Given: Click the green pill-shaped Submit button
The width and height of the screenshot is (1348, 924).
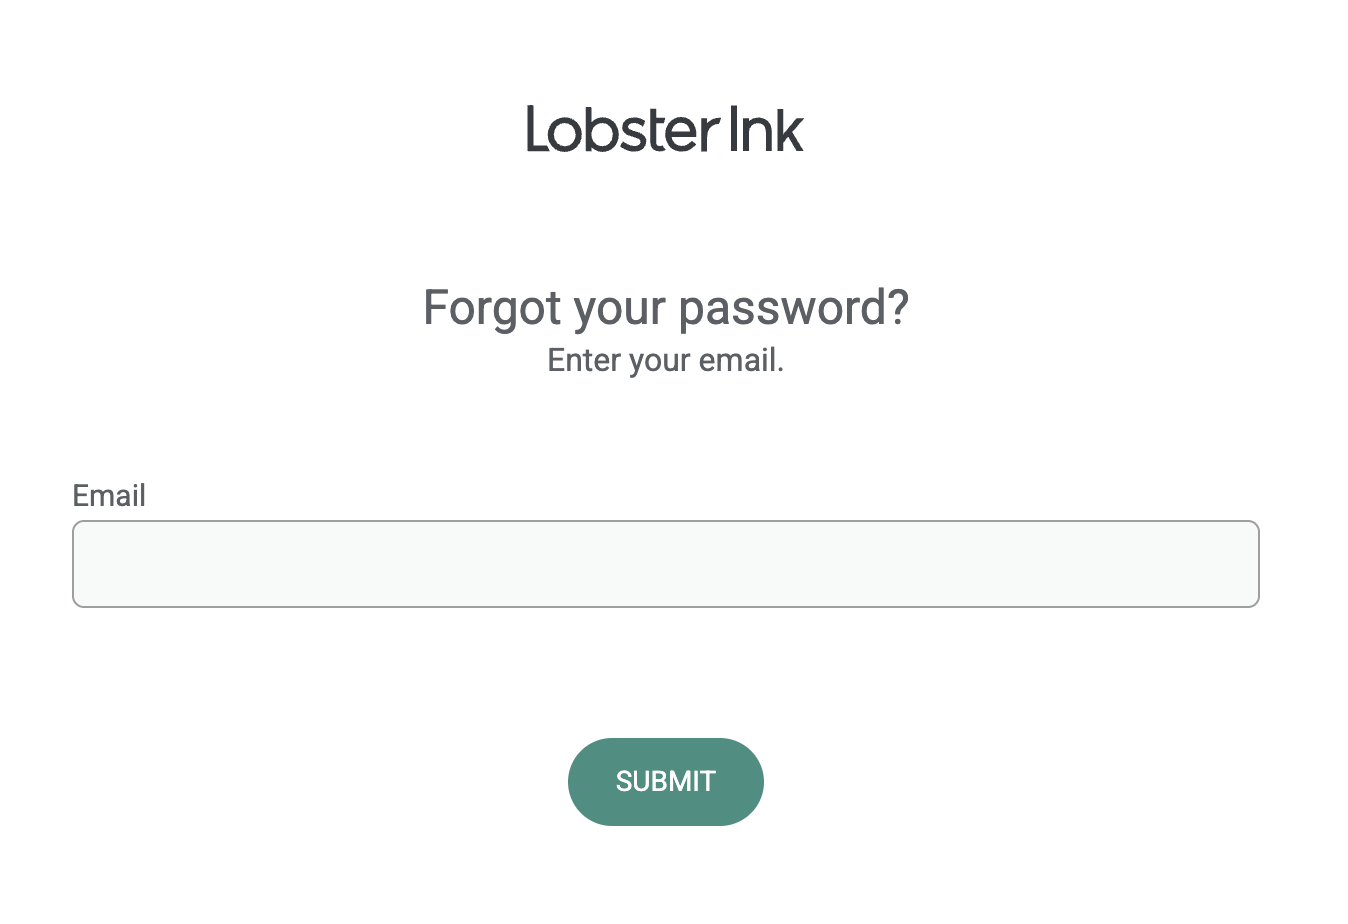Looking at the screenshot, I should (x=665, y=782).
